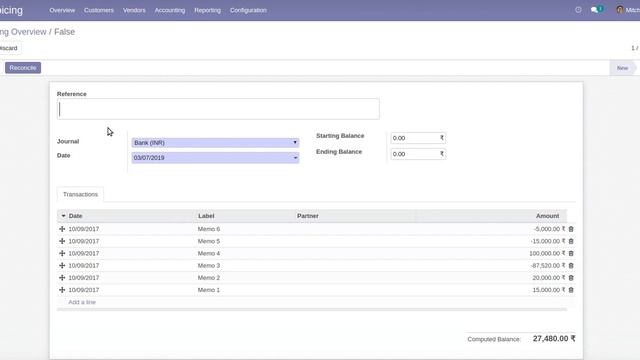Click the drag handle for Memo 4 row
640x360 pixels.
[62, 253]
